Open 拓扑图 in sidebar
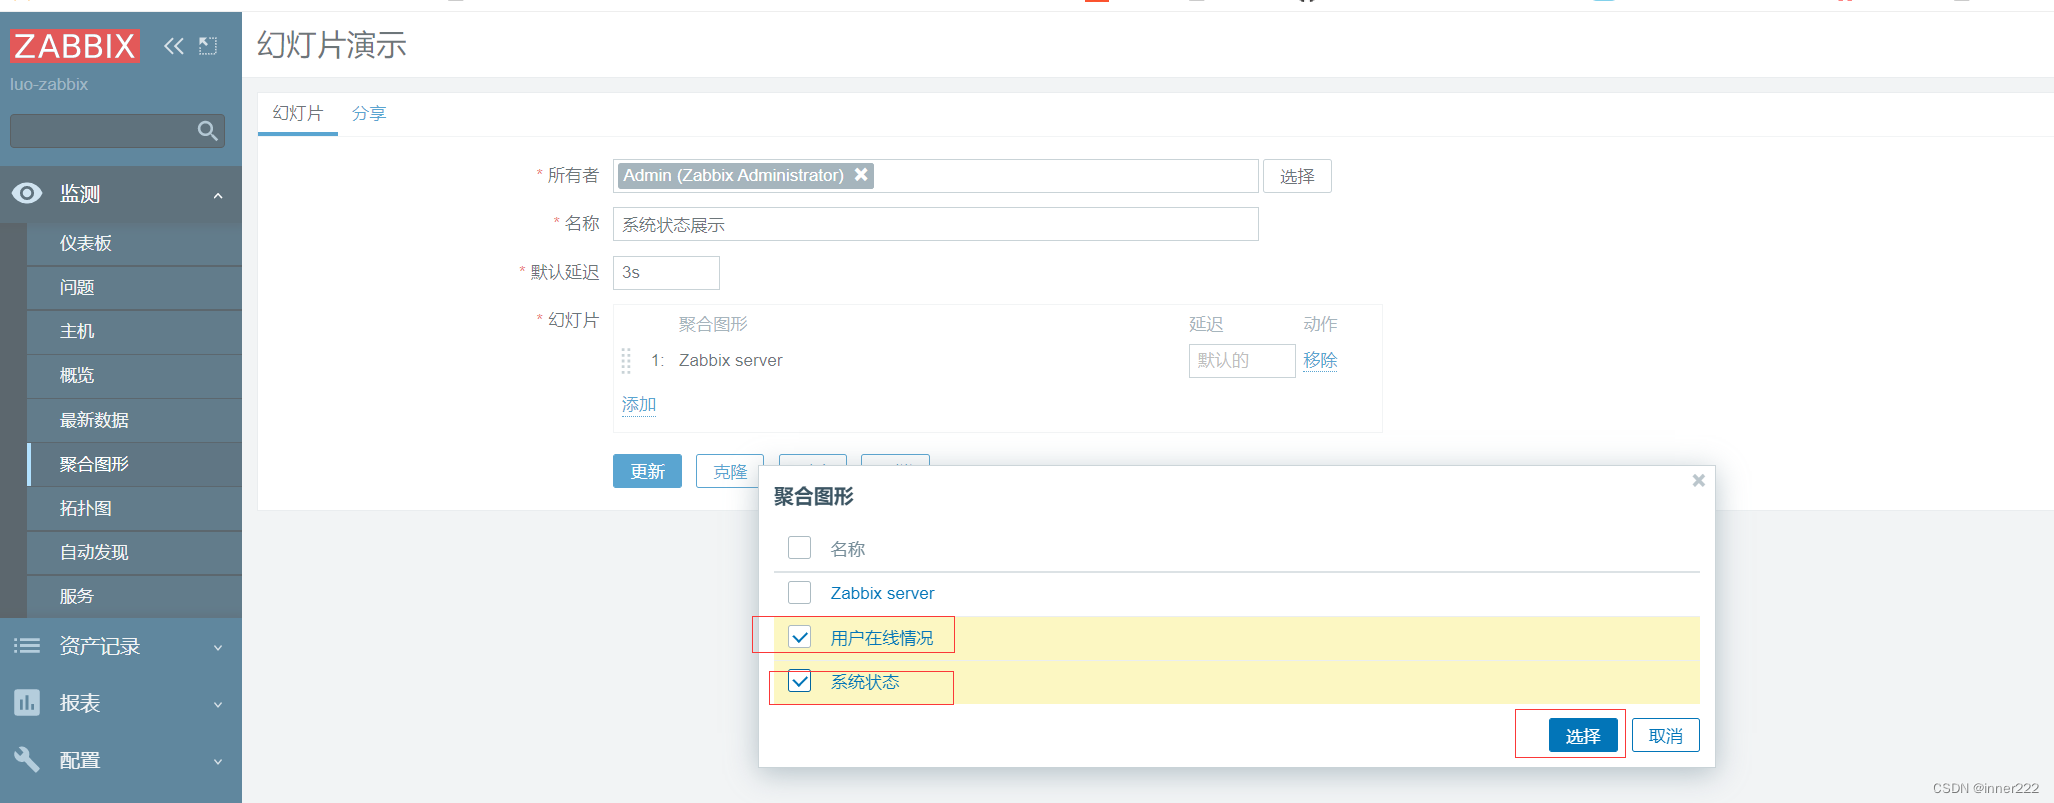This screenshot has height=803, width=2054. (134, 508)
